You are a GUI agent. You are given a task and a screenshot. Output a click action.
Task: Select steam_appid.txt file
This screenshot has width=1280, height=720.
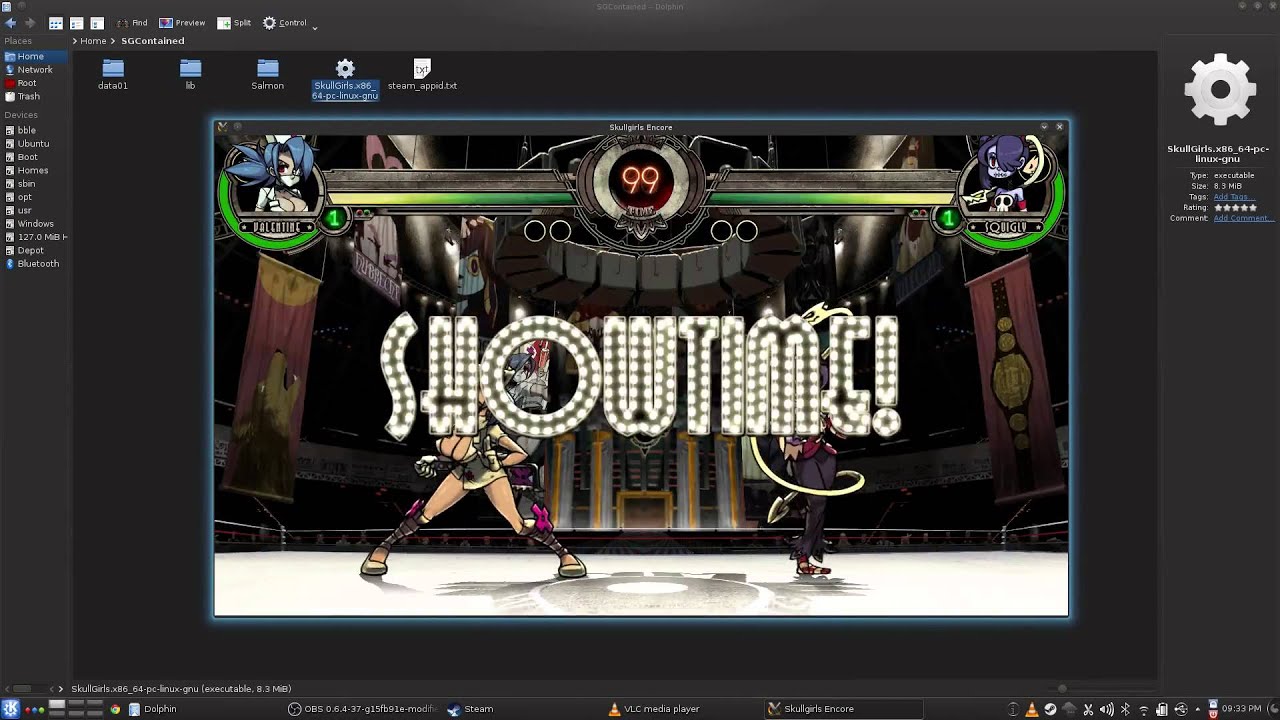pyautogui.click(x=422, y=74)
